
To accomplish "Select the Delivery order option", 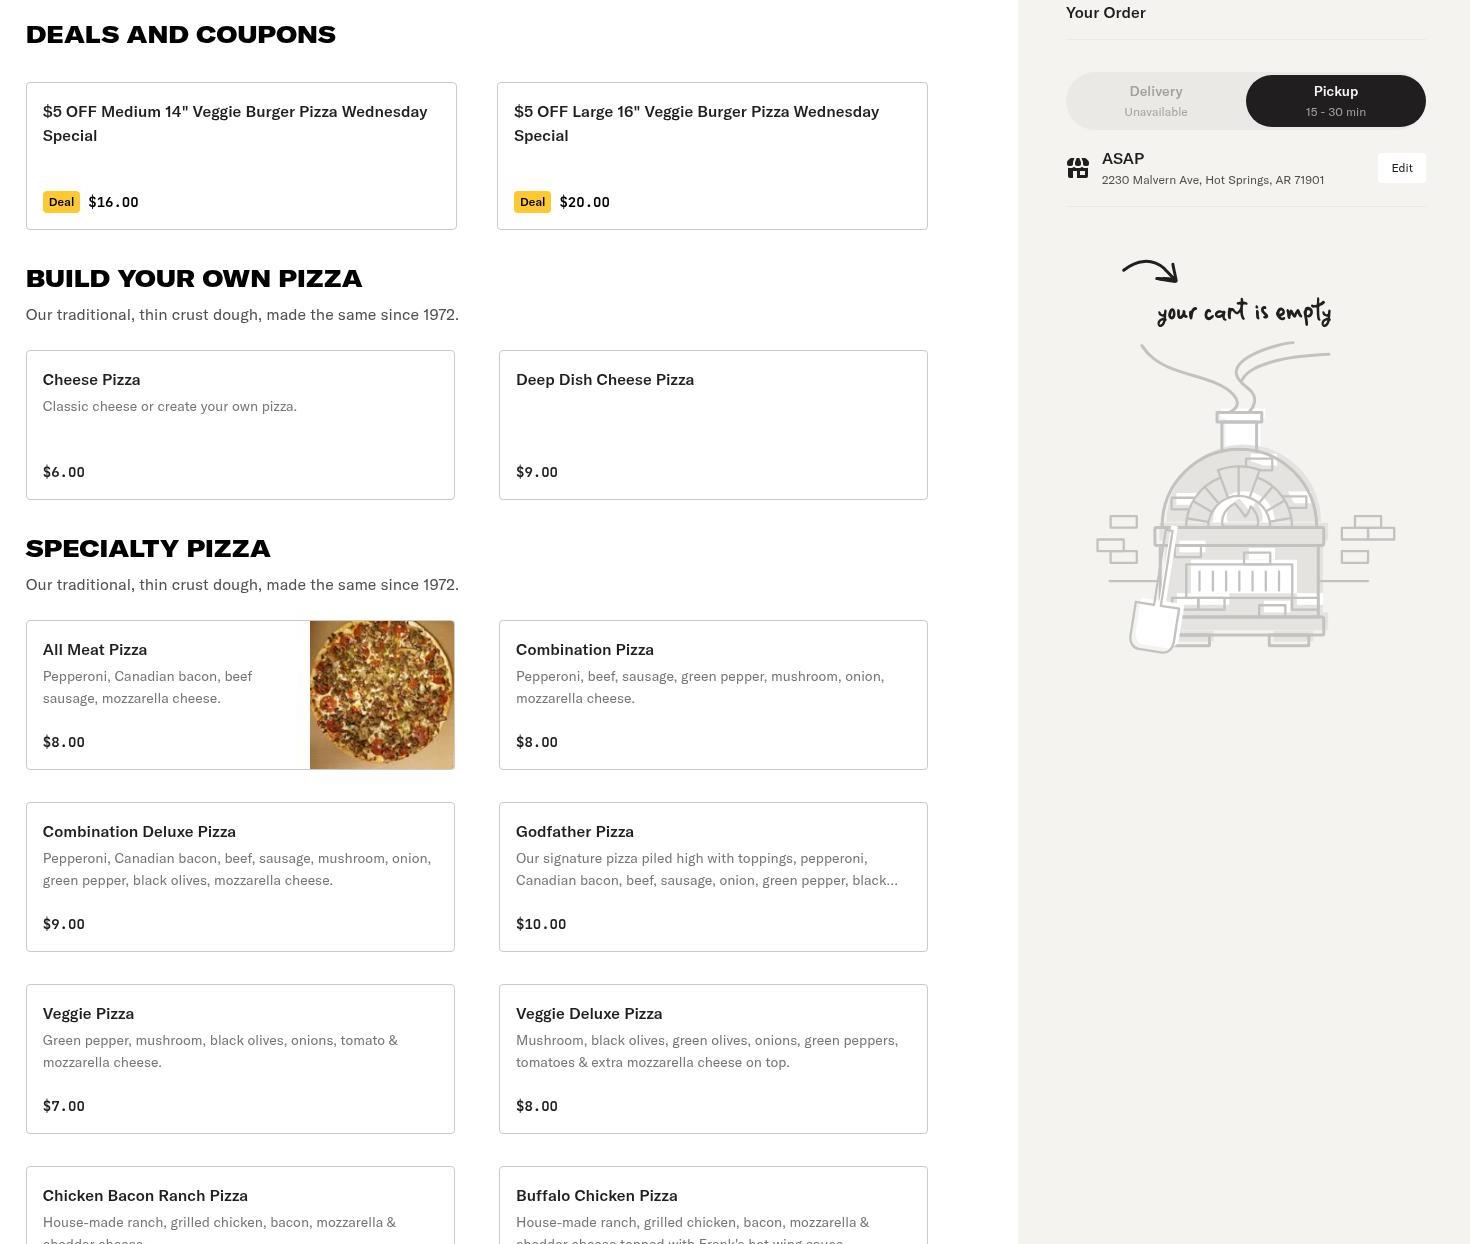I will 1156,101.
